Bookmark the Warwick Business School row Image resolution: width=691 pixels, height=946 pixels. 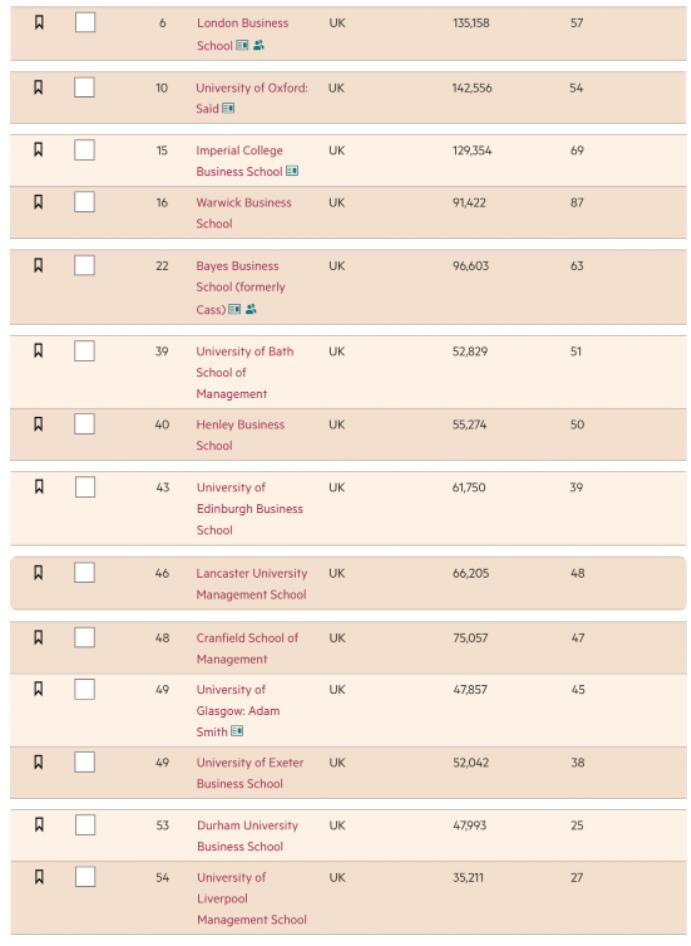point(39,202)
